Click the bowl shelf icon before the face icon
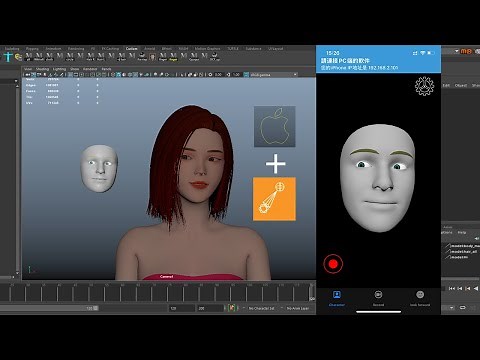The image size is (480, 360). click(142, 56)
